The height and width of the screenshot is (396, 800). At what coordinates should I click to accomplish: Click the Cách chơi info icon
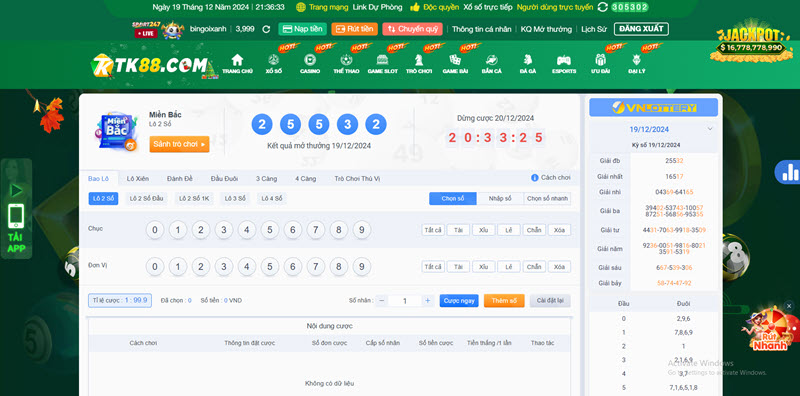point(535,178)
